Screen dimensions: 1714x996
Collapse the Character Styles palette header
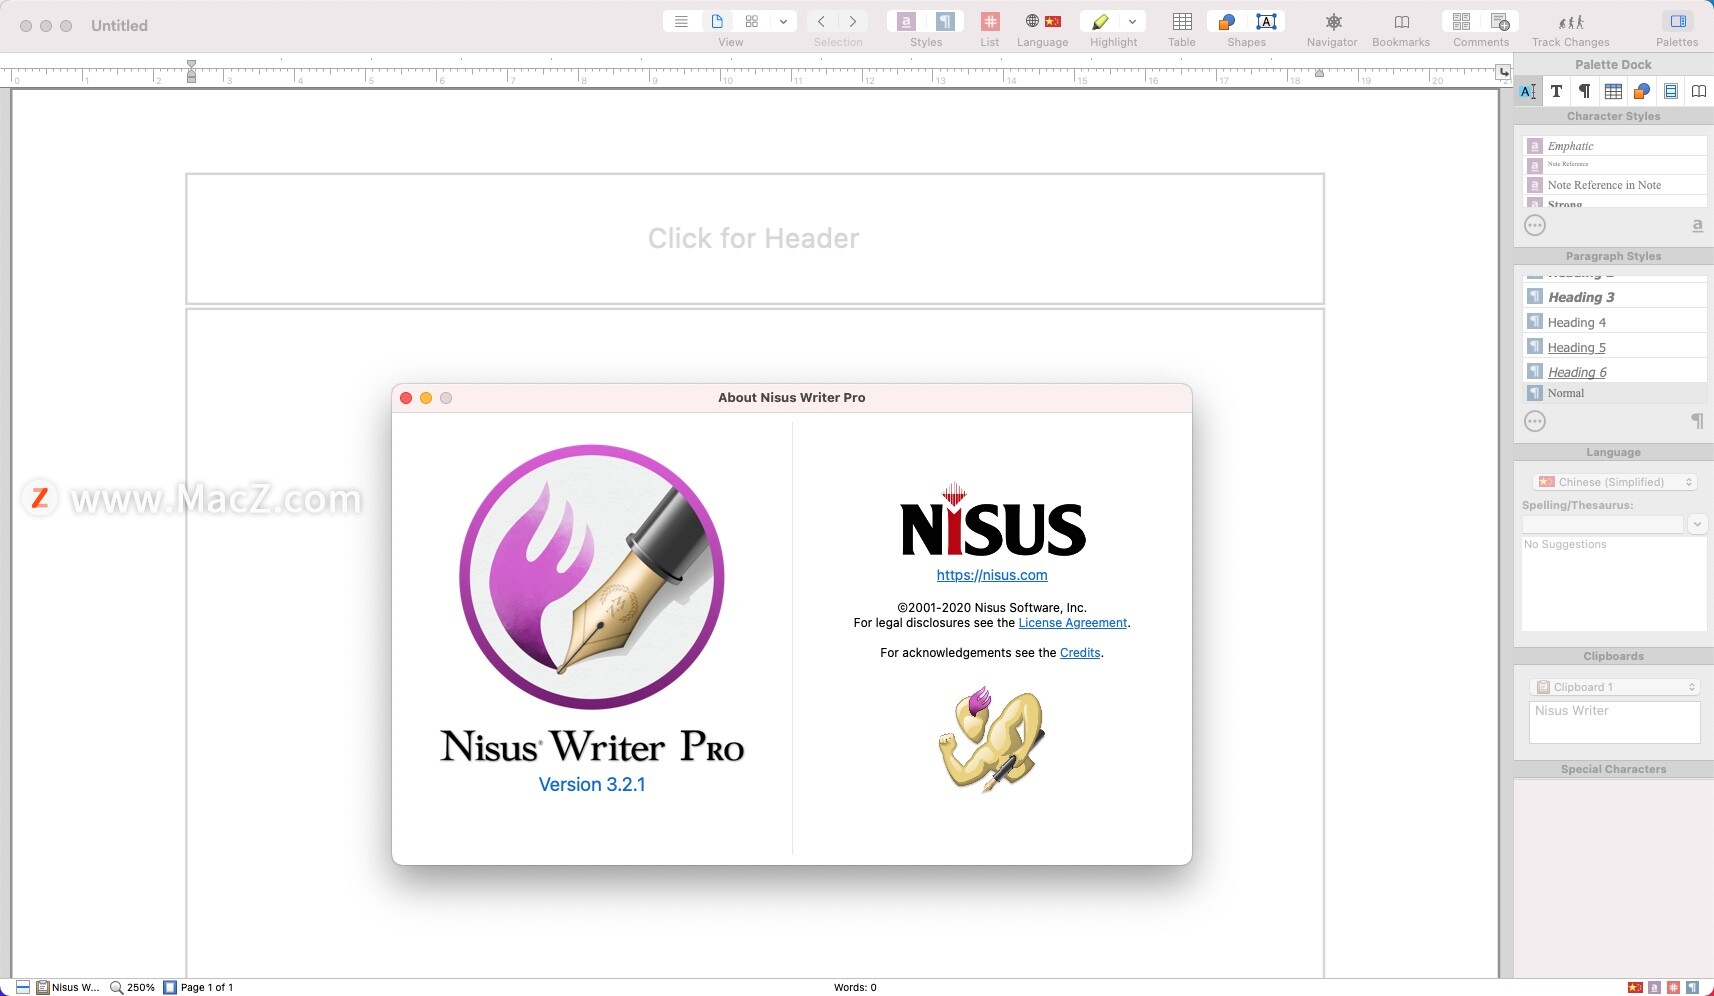tap(1613, 116)
